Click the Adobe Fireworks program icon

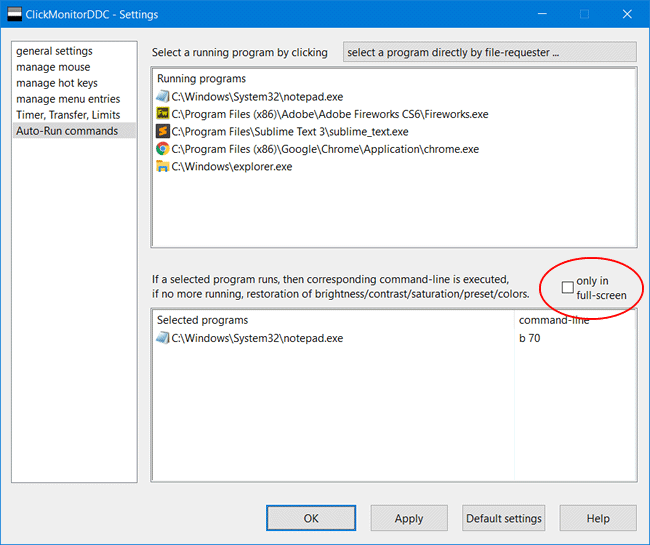[163, 114]
